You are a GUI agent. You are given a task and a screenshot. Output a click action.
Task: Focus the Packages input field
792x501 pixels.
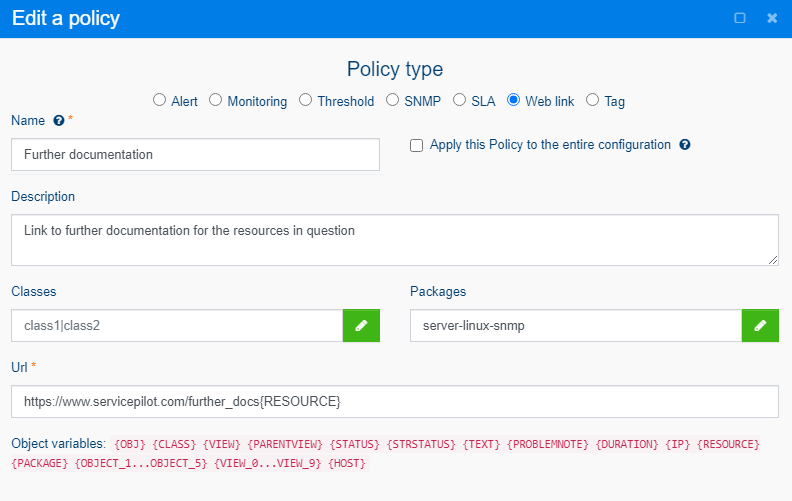(576, 326)
